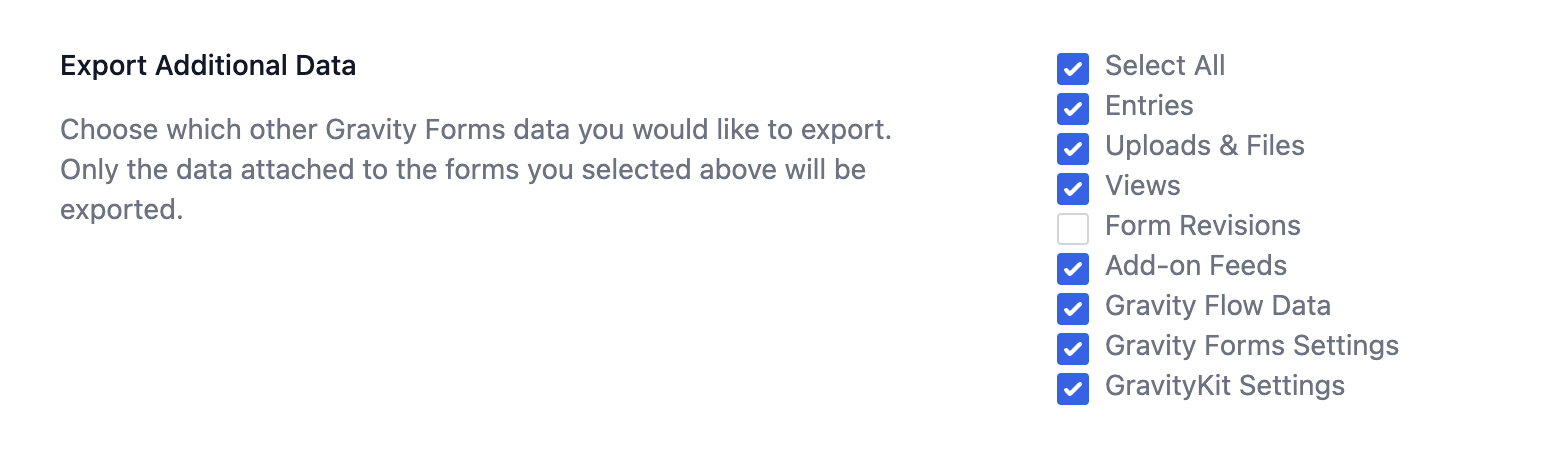The width and height of the screenshot is (1554, 452).
Task: Uncheck the Views checkbox
Action: (x=1072, y=189)
